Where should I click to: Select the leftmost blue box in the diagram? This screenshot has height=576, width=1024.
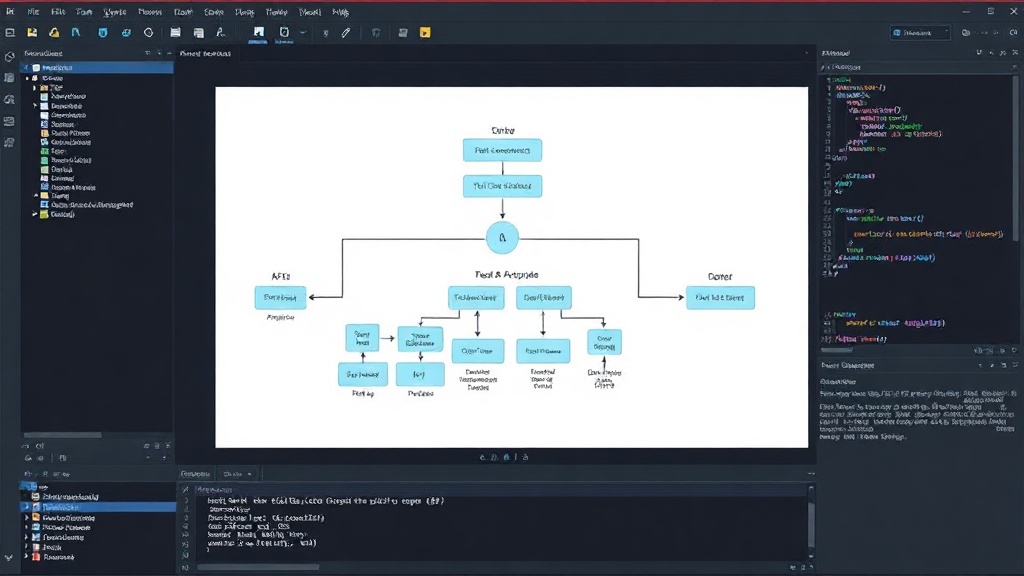click(280, 298)
